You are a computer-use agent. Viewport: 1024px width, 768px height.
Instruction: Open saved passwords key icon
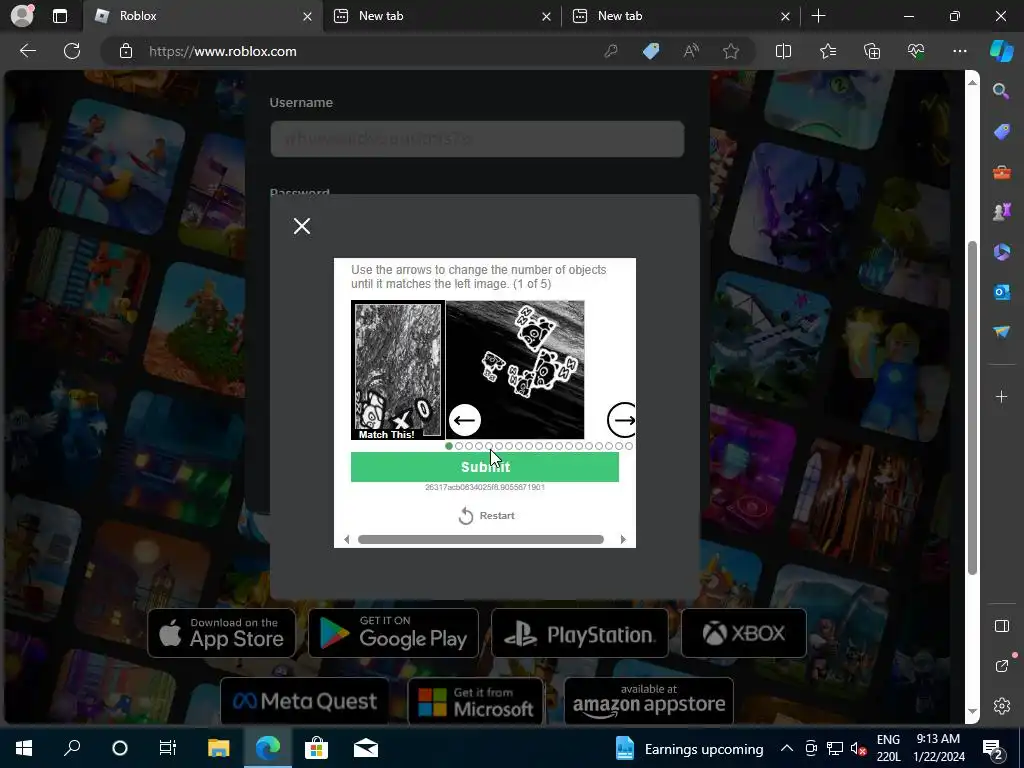click(x=611, y=51)
